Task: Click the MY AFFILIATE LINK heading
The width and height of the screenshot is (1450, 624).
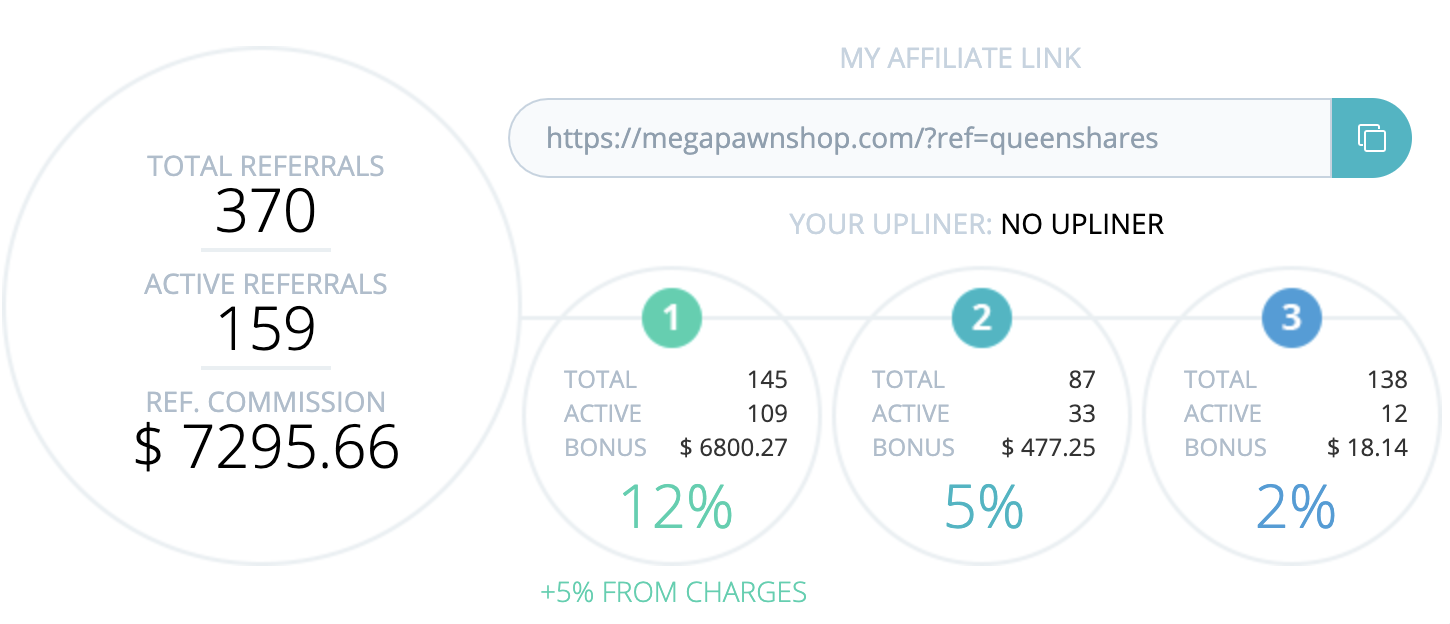Action: point(960,59)
